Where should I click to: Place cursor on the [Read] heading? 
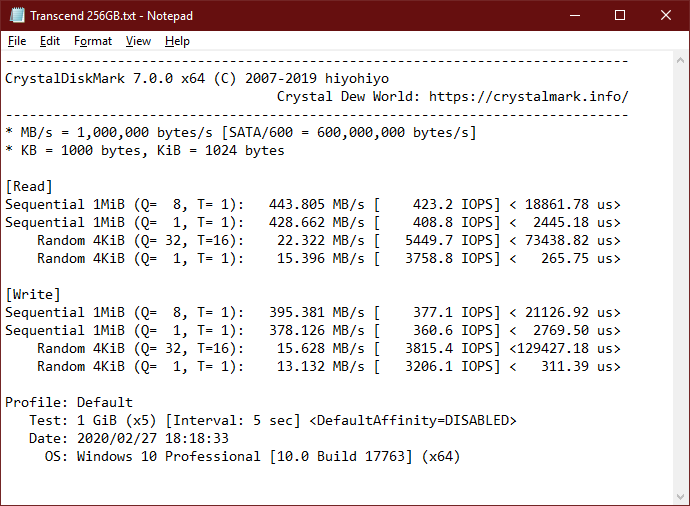[x=29, y=187]
